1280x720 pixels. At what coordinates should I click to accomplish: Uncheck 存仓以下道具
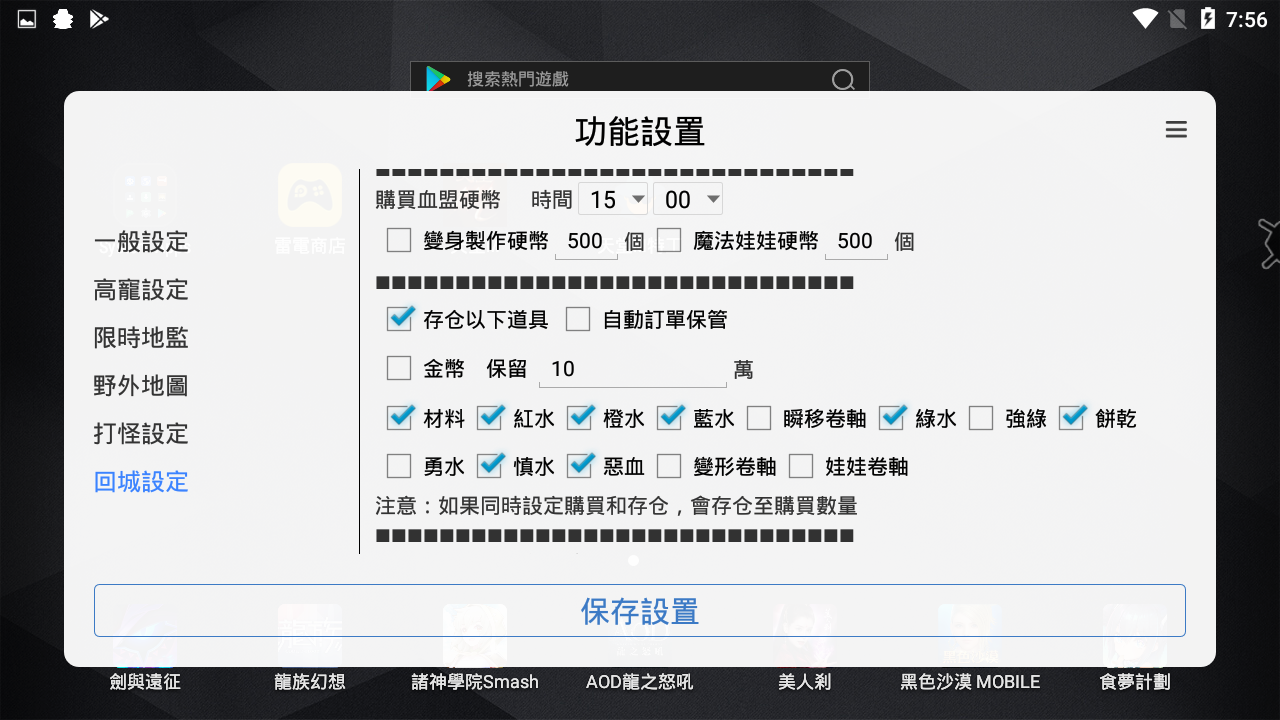pos(400,318)
